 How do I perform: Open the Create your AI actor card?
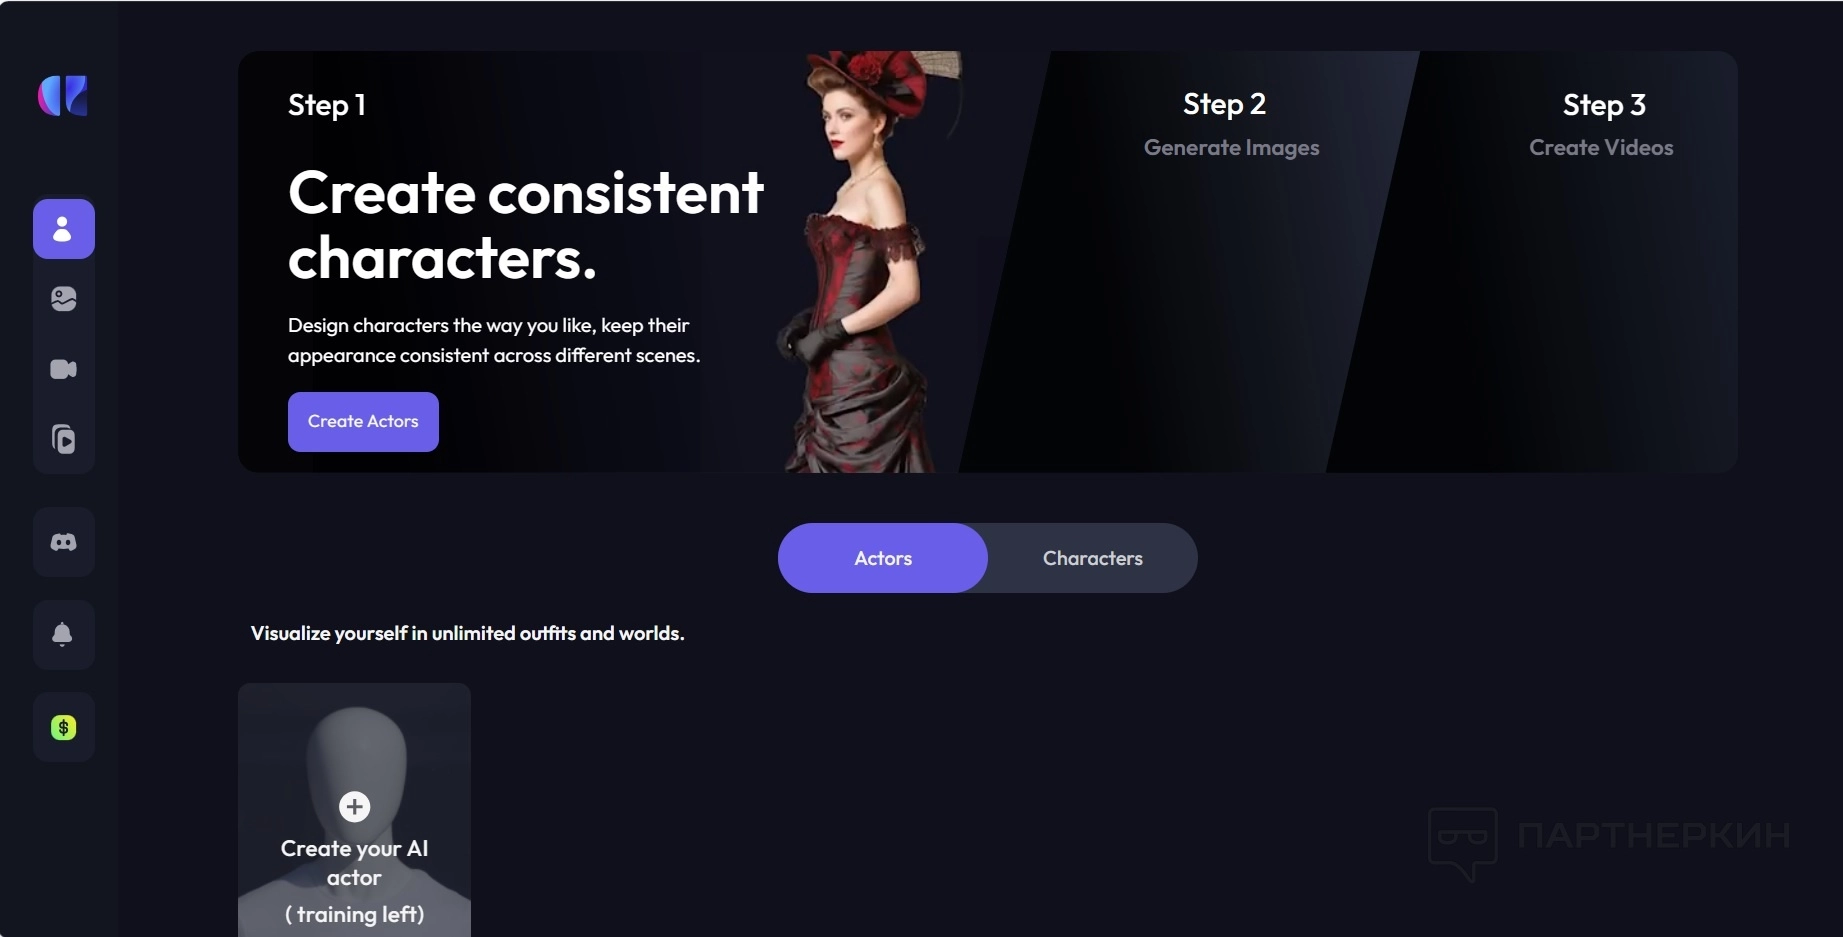click(354, 810)
